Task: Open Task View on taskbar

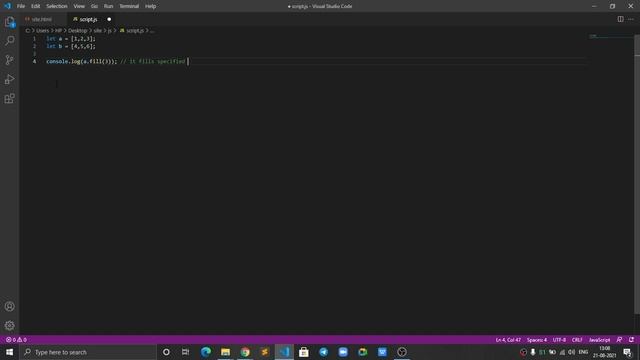Action: pyautogui.click(x=185, y=352)
